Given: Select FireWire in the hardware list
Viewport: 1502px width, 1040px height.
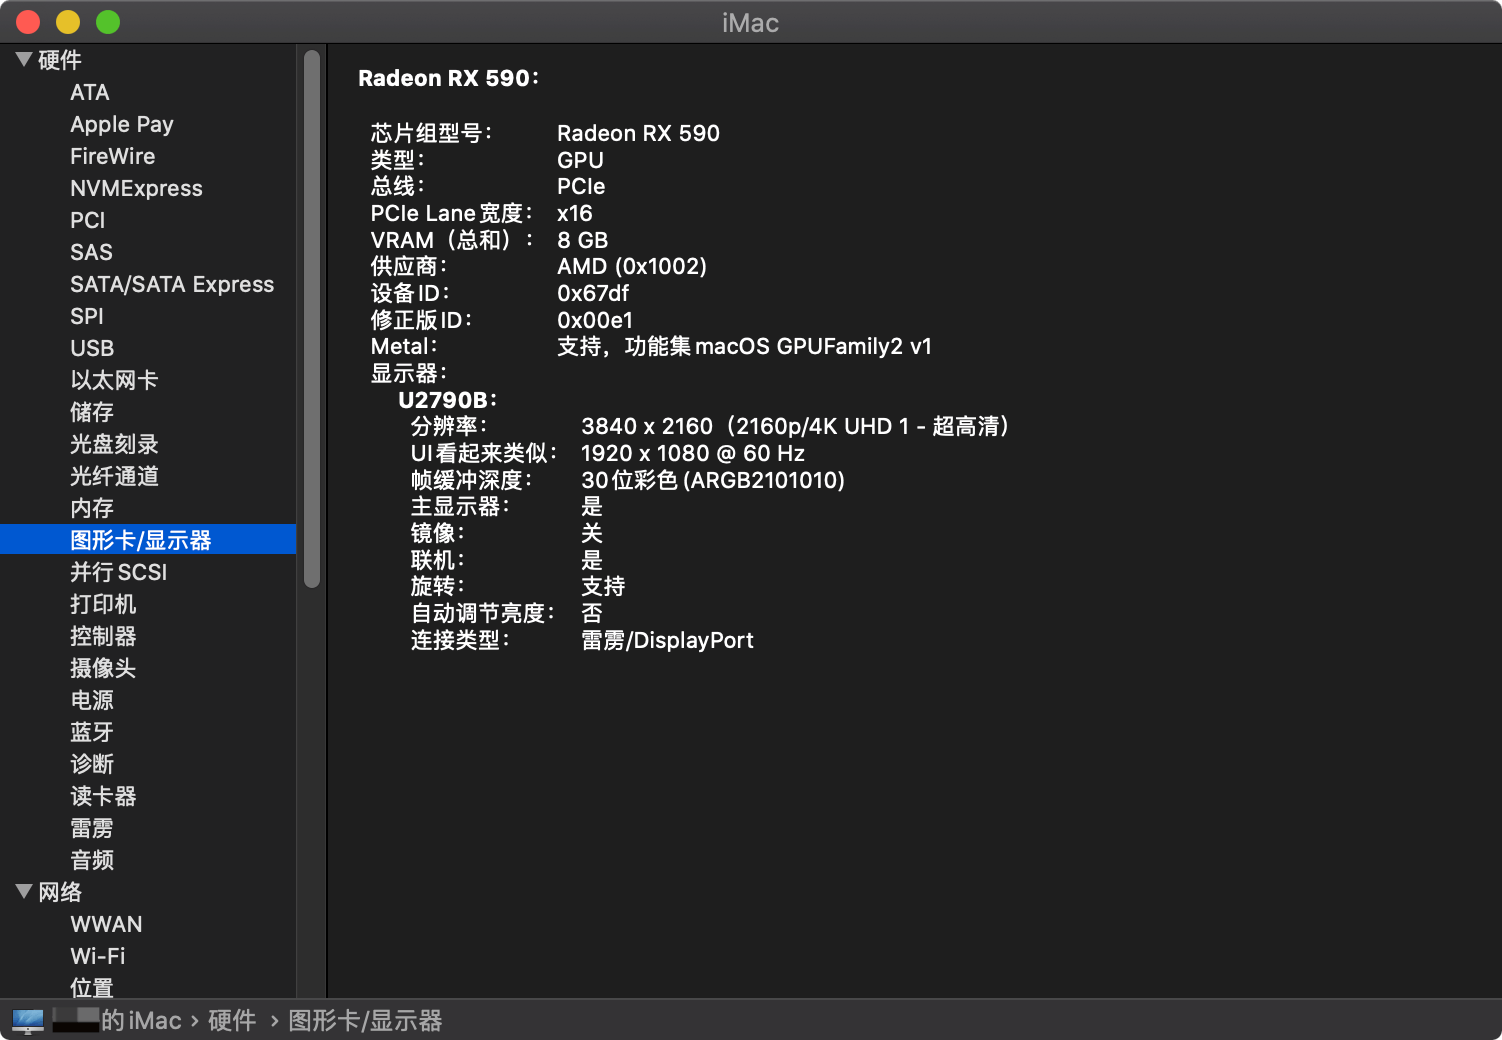Looking at the screenshot, I should click(x=113, y=156).
